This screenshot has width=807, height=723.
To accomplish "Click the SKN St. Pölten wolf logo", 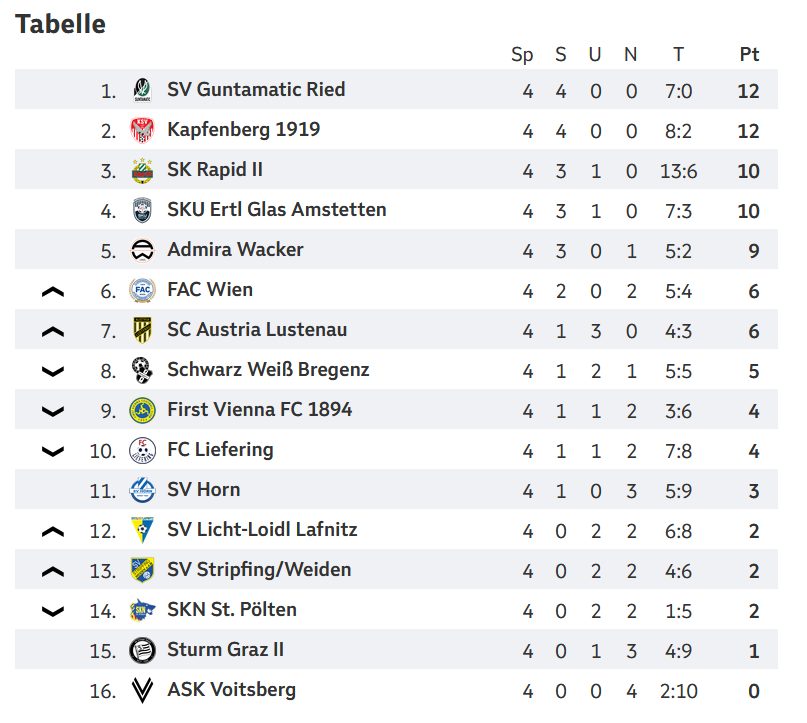I will point(142,610).
